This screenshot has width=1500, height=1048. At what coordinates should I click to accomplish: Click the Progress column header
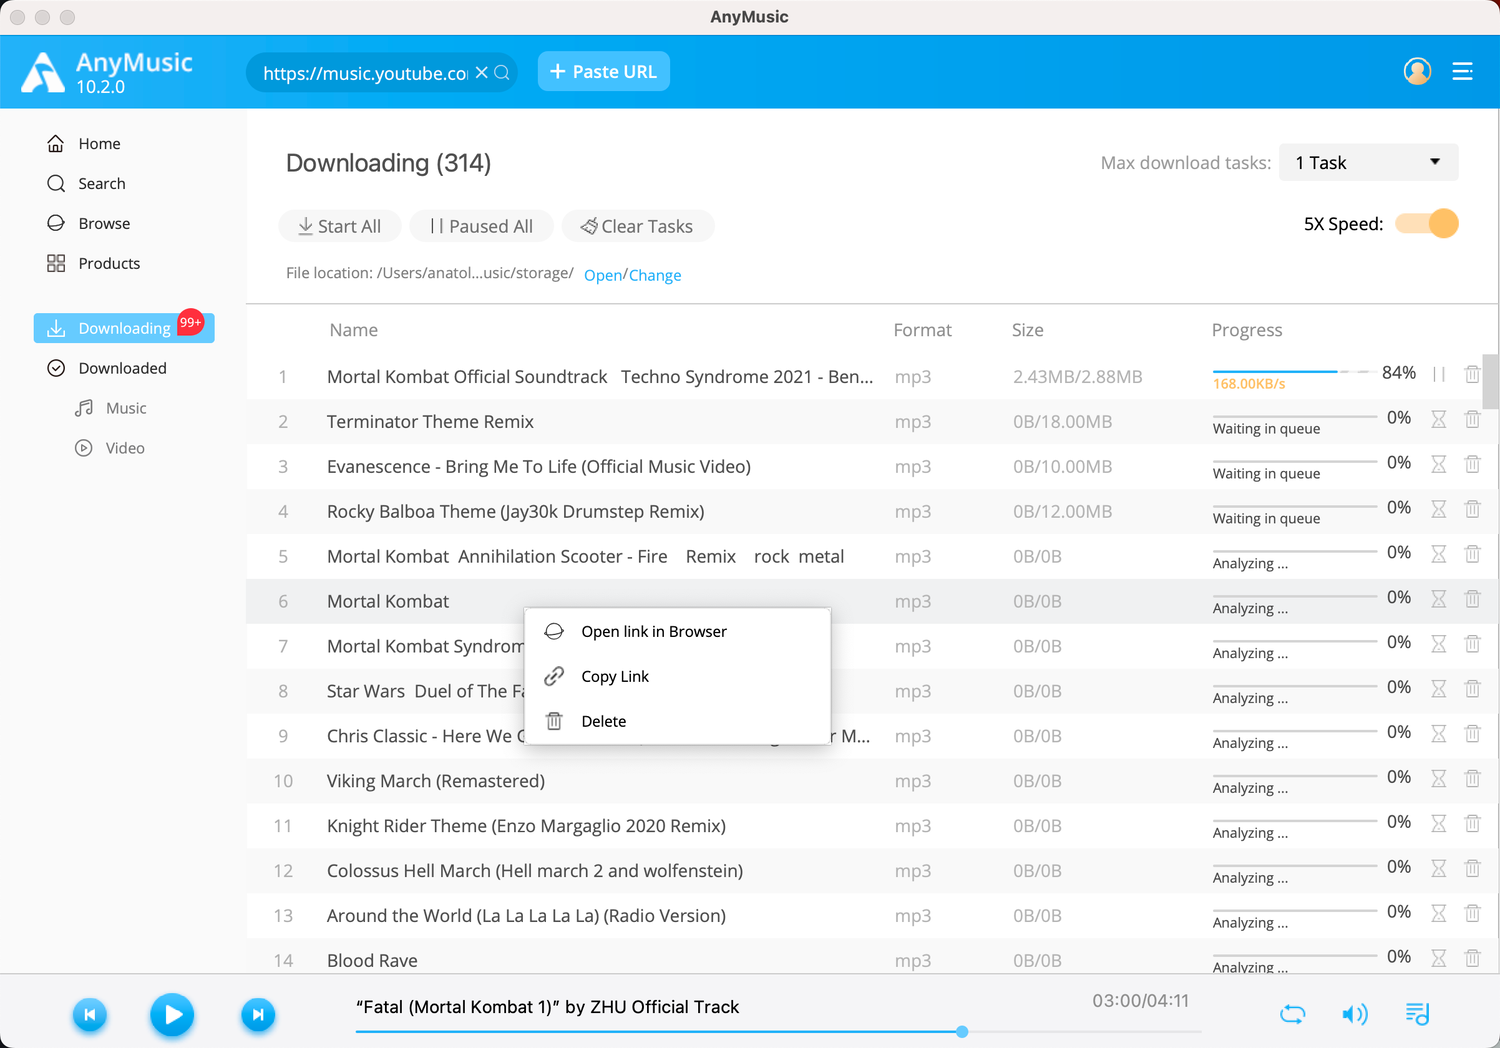(x=1246, y=330)
